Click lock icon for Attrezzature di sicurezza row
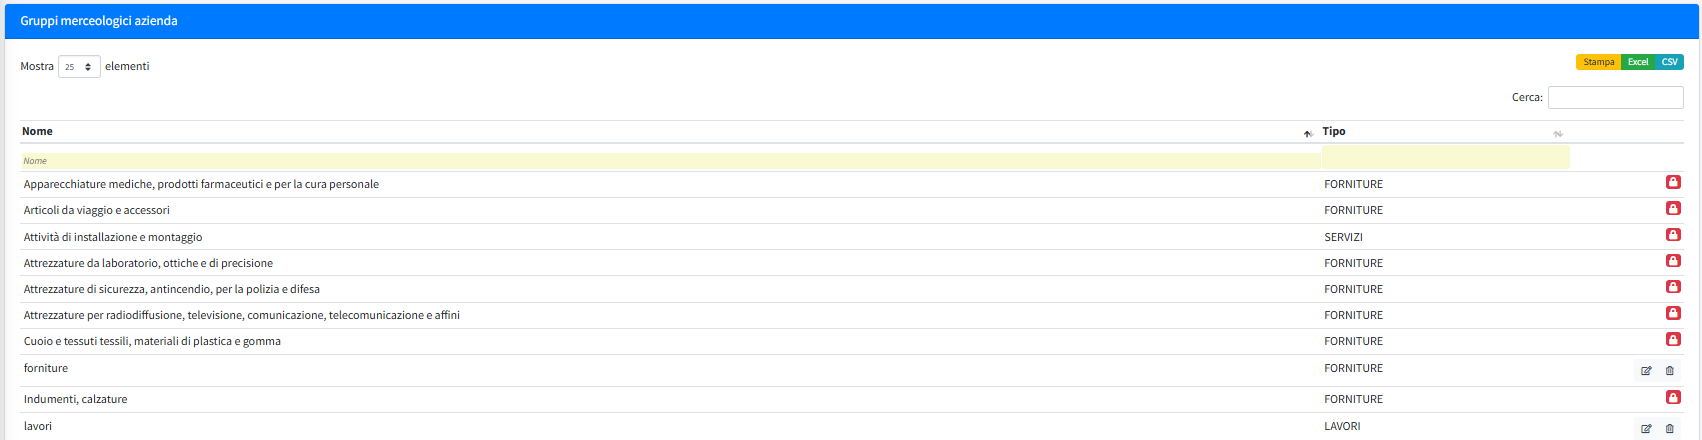 (x=1672, y=287)
